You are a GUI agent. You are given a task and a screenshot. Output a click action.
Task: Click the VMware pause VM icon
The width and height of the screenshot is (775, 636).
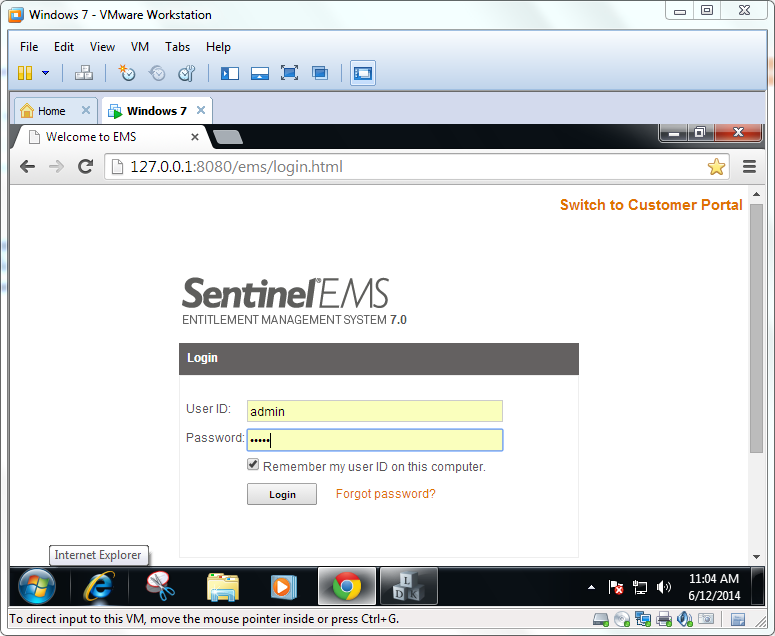coord(25,73)
